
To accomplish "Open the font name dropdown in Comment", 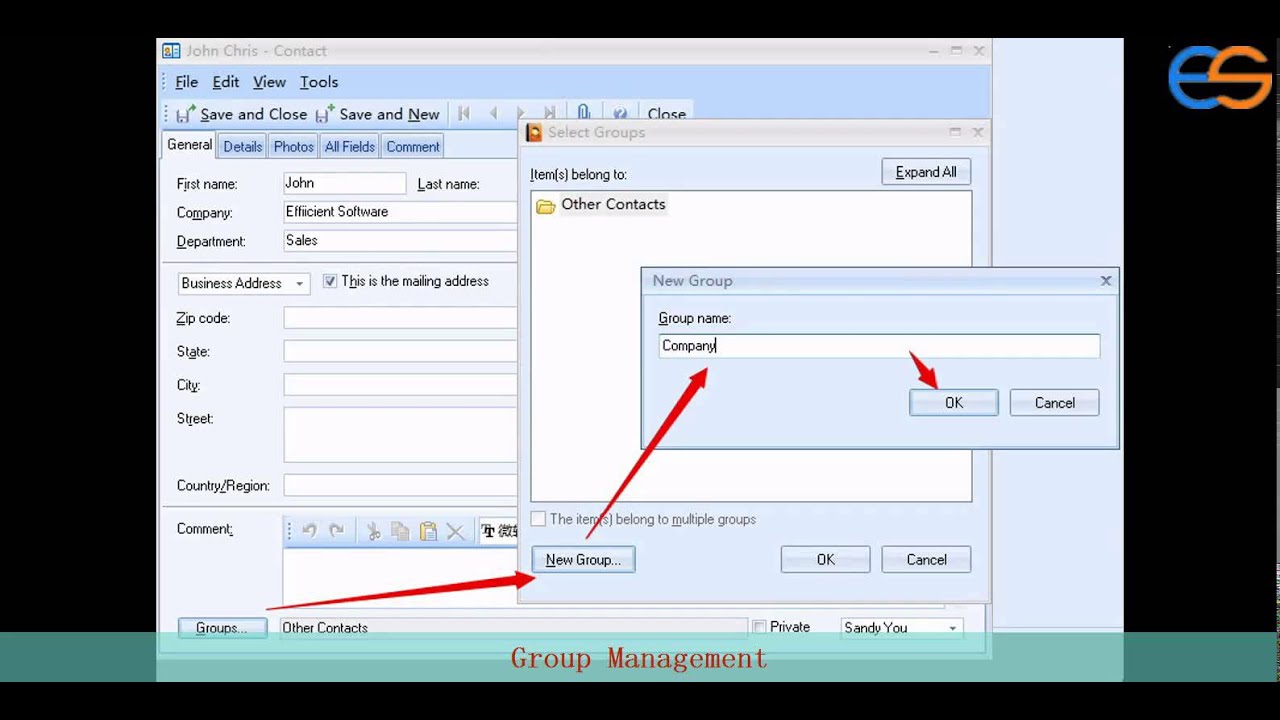I will (499, 531).
